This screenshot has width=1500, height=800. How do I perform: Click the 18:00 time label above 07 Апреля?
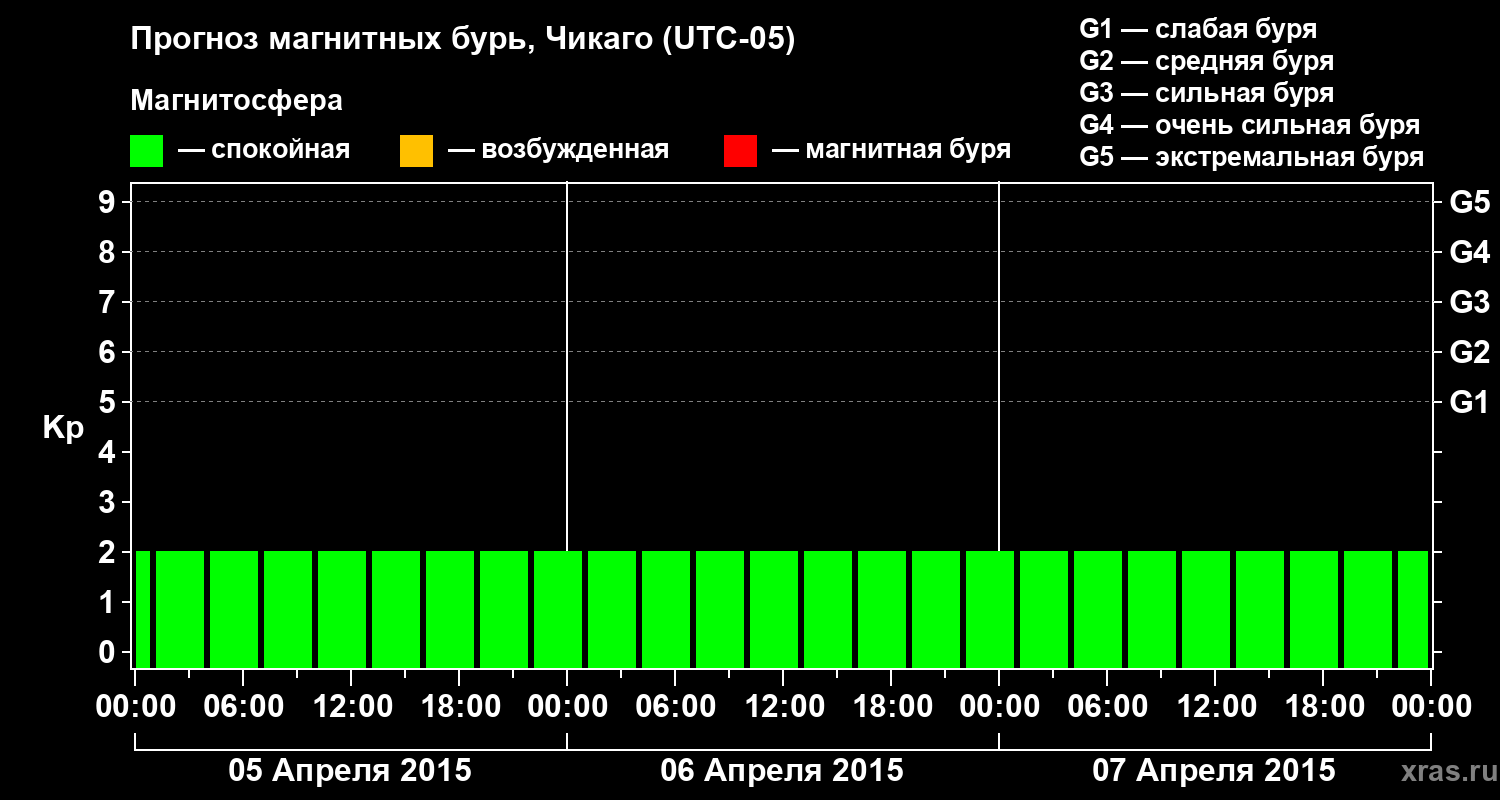pos(1323,707)
